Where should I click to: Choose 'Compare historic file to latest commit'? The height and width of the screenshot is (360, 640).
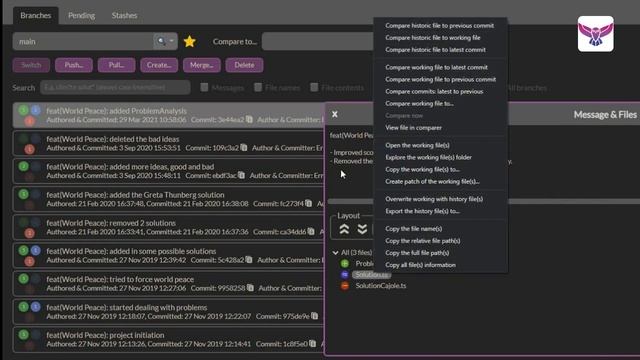(436, 50)
